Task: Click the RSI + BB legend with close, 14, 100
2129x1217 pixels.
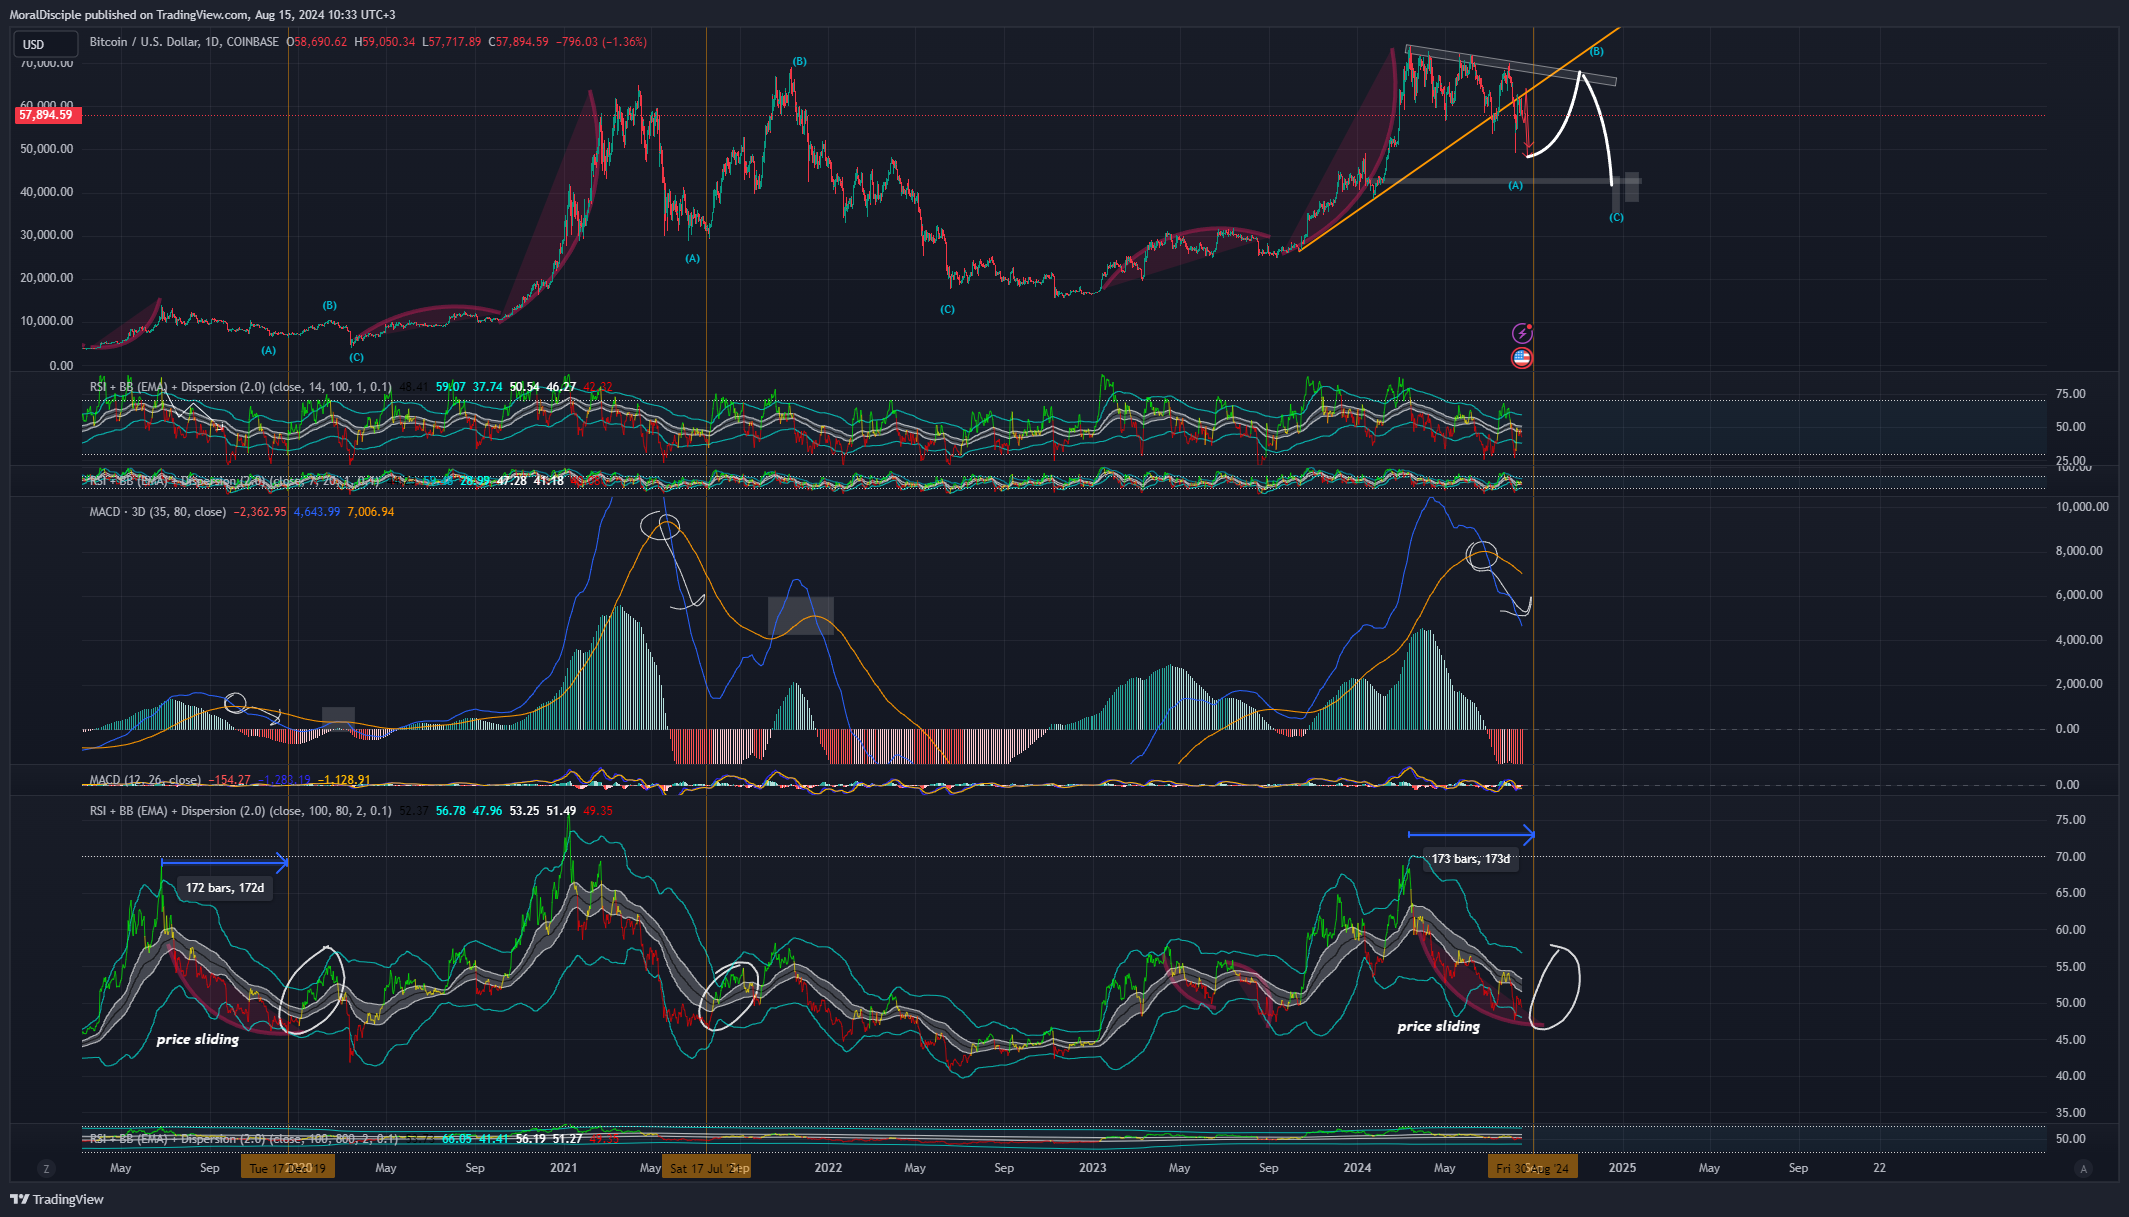Action: [241, 387]
